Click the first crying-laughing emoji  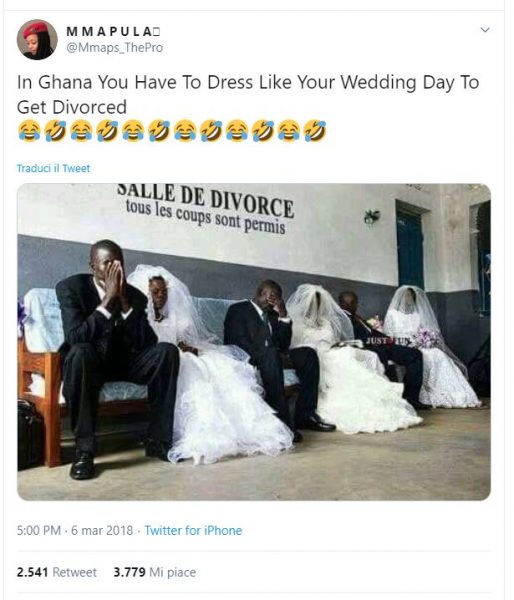pos(29,131)
